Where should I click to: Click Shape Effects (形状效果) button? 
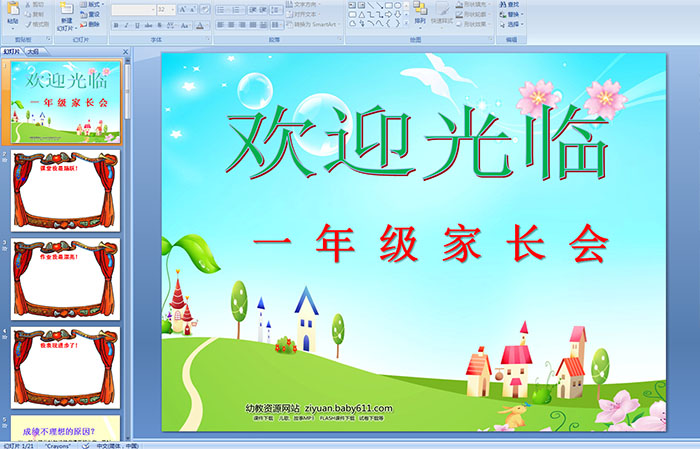(474, 24)
